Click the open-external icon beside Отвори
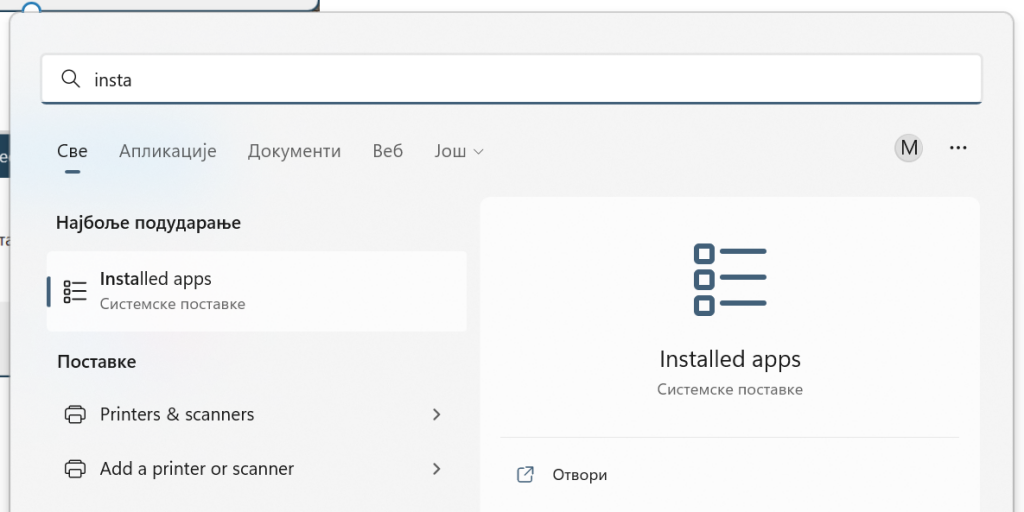The width and height of the screenshot is (1024, 512). click(525, 474)
